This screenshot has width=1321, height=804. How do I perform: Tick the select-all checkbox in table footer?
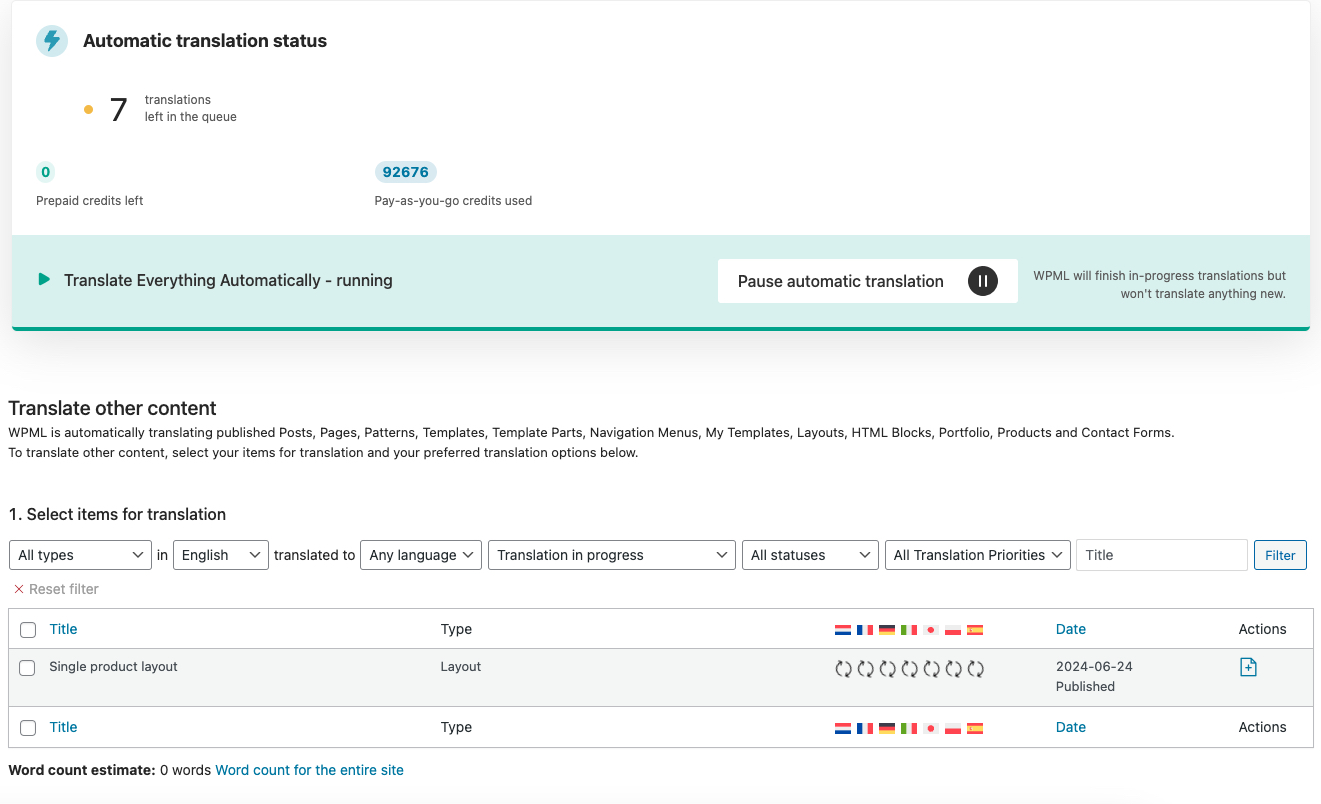click(x=28, y=728)
